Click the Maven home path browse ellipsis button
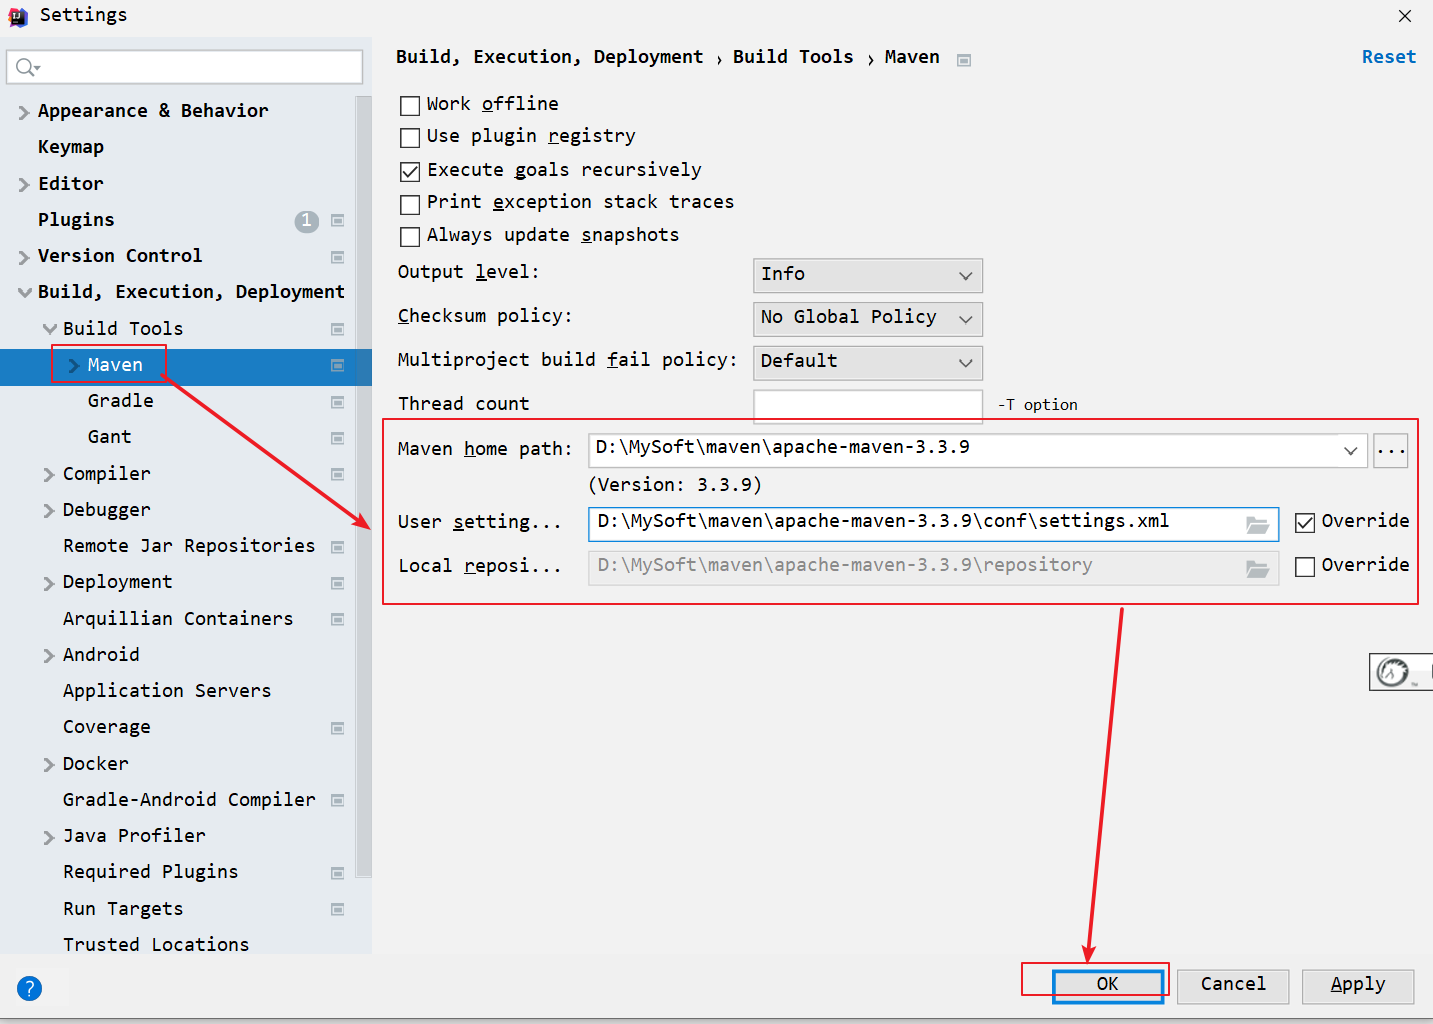Image resolution: width=1433 pixels, height=1024 pixels. pyautogui.click(x=1390, y=451)
